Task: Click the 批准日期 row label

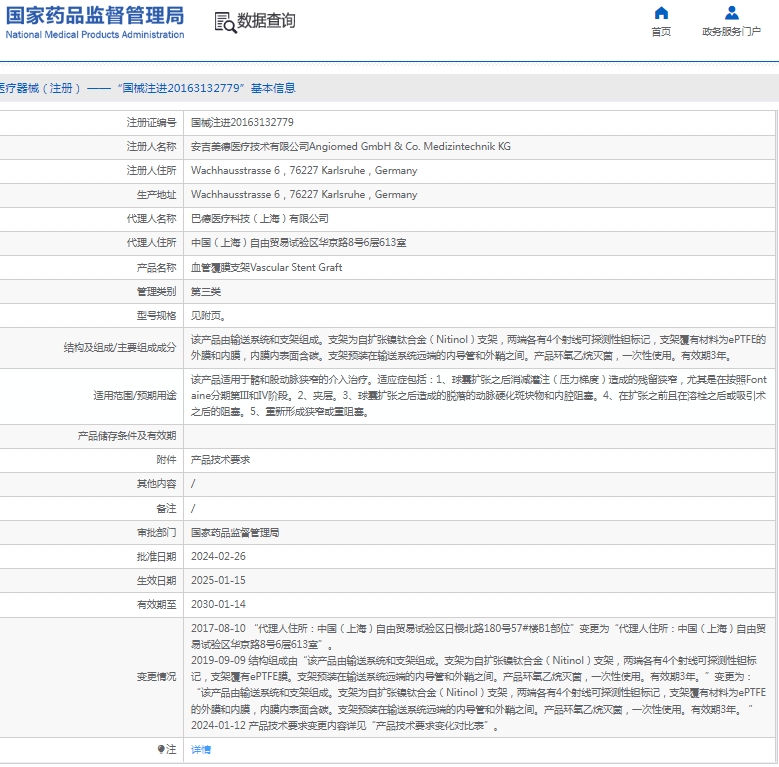Action: click(156, 556)
